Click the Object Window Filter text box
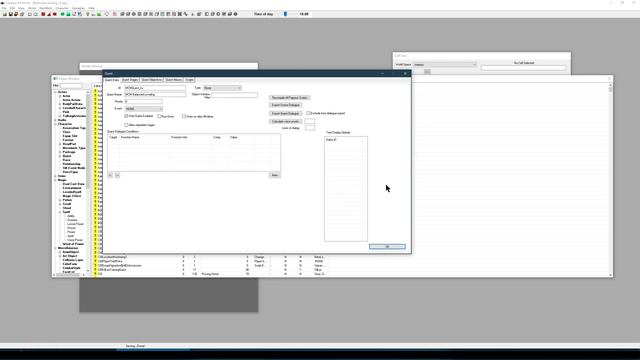 point(71,86)
